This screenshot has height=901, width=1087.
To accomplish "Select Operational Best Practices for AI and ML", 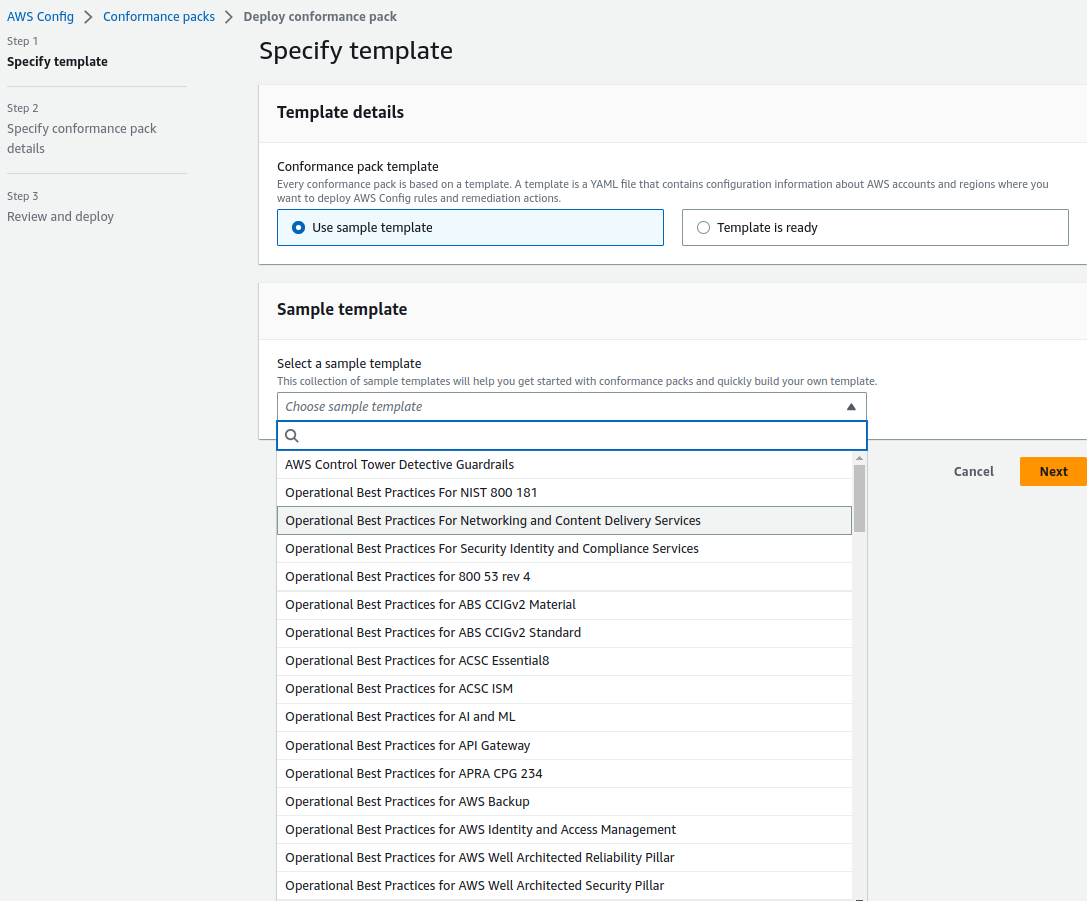I will [400, 717].
